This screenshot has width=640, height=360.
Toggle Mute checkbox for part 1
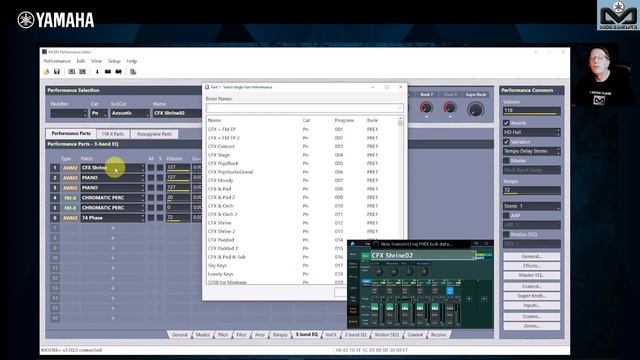[x=151, y=168]
